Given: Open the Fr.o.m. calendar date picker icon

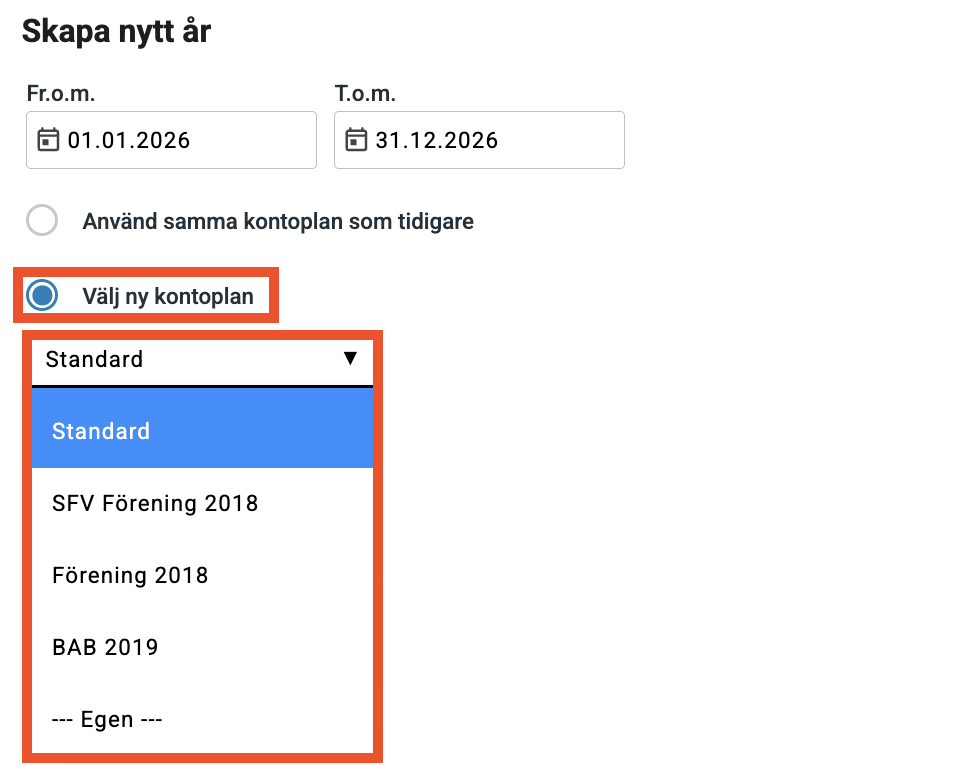Looking at the screenshot, I should coord(48,140).
